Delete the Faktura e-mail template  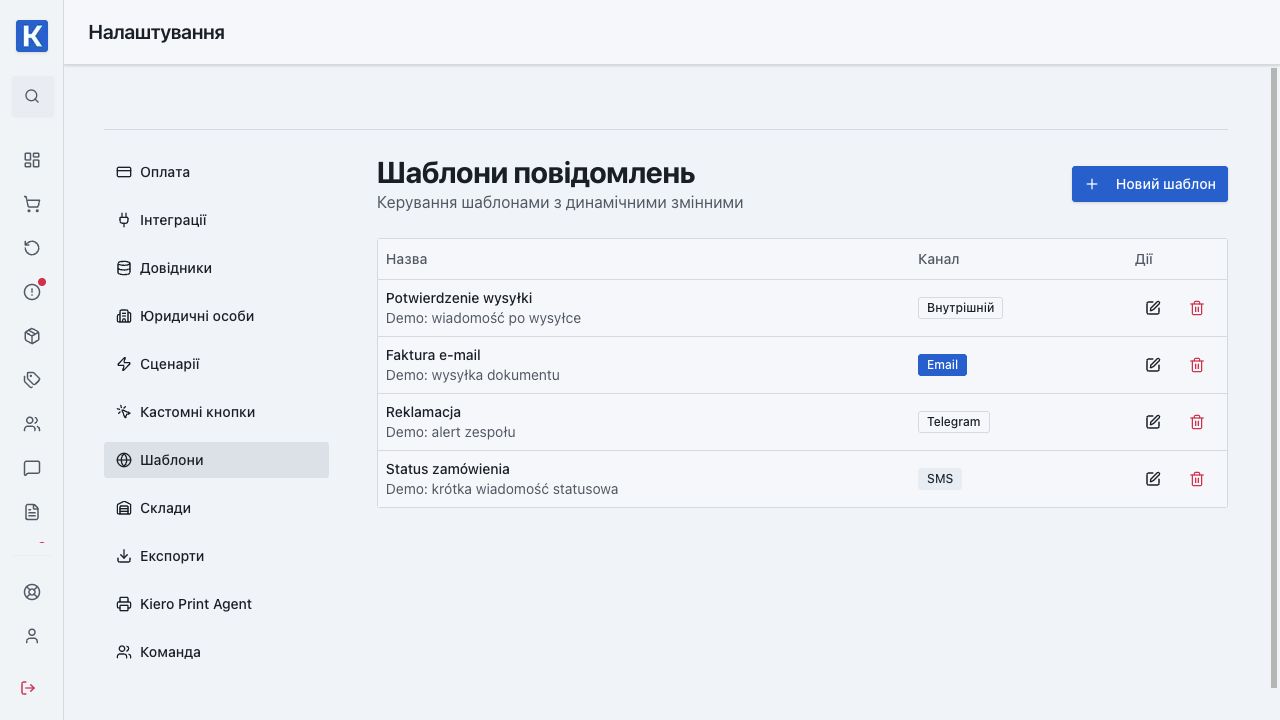pos(1197,365)
